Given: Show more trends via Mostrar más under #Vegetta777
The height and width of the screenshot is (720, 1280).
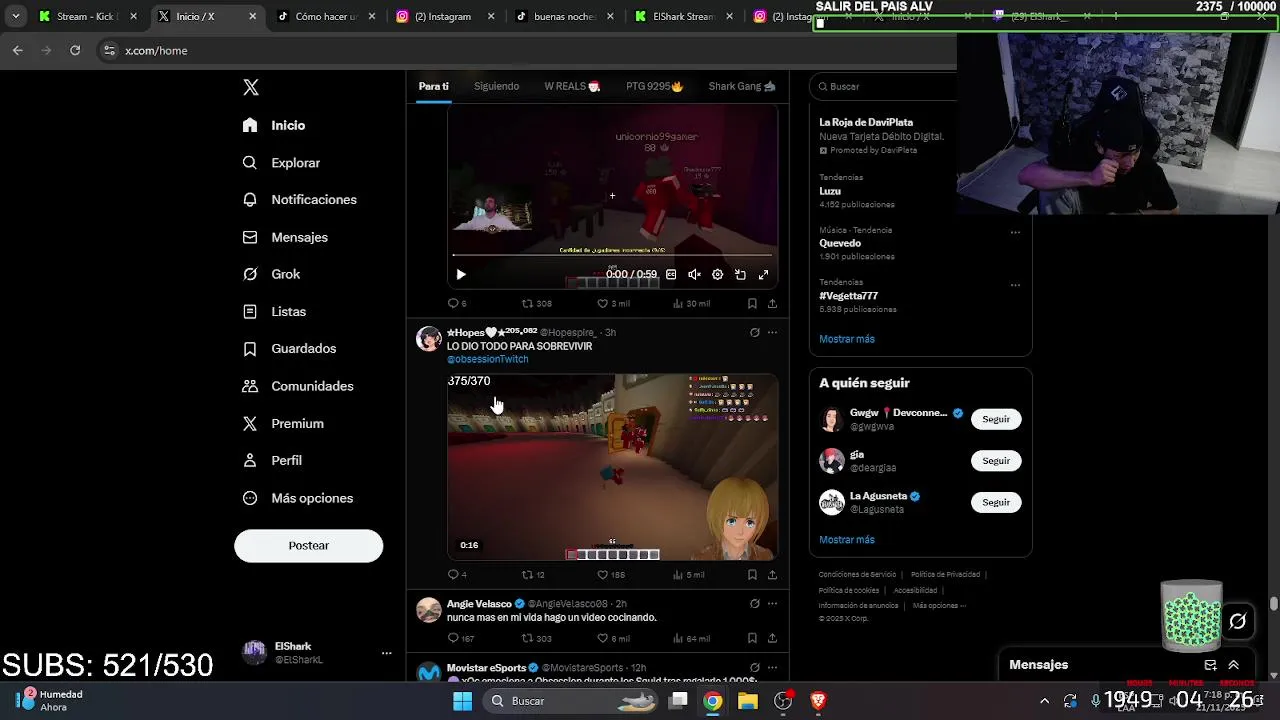Looking at the screenshot, I should coord(847,339).
